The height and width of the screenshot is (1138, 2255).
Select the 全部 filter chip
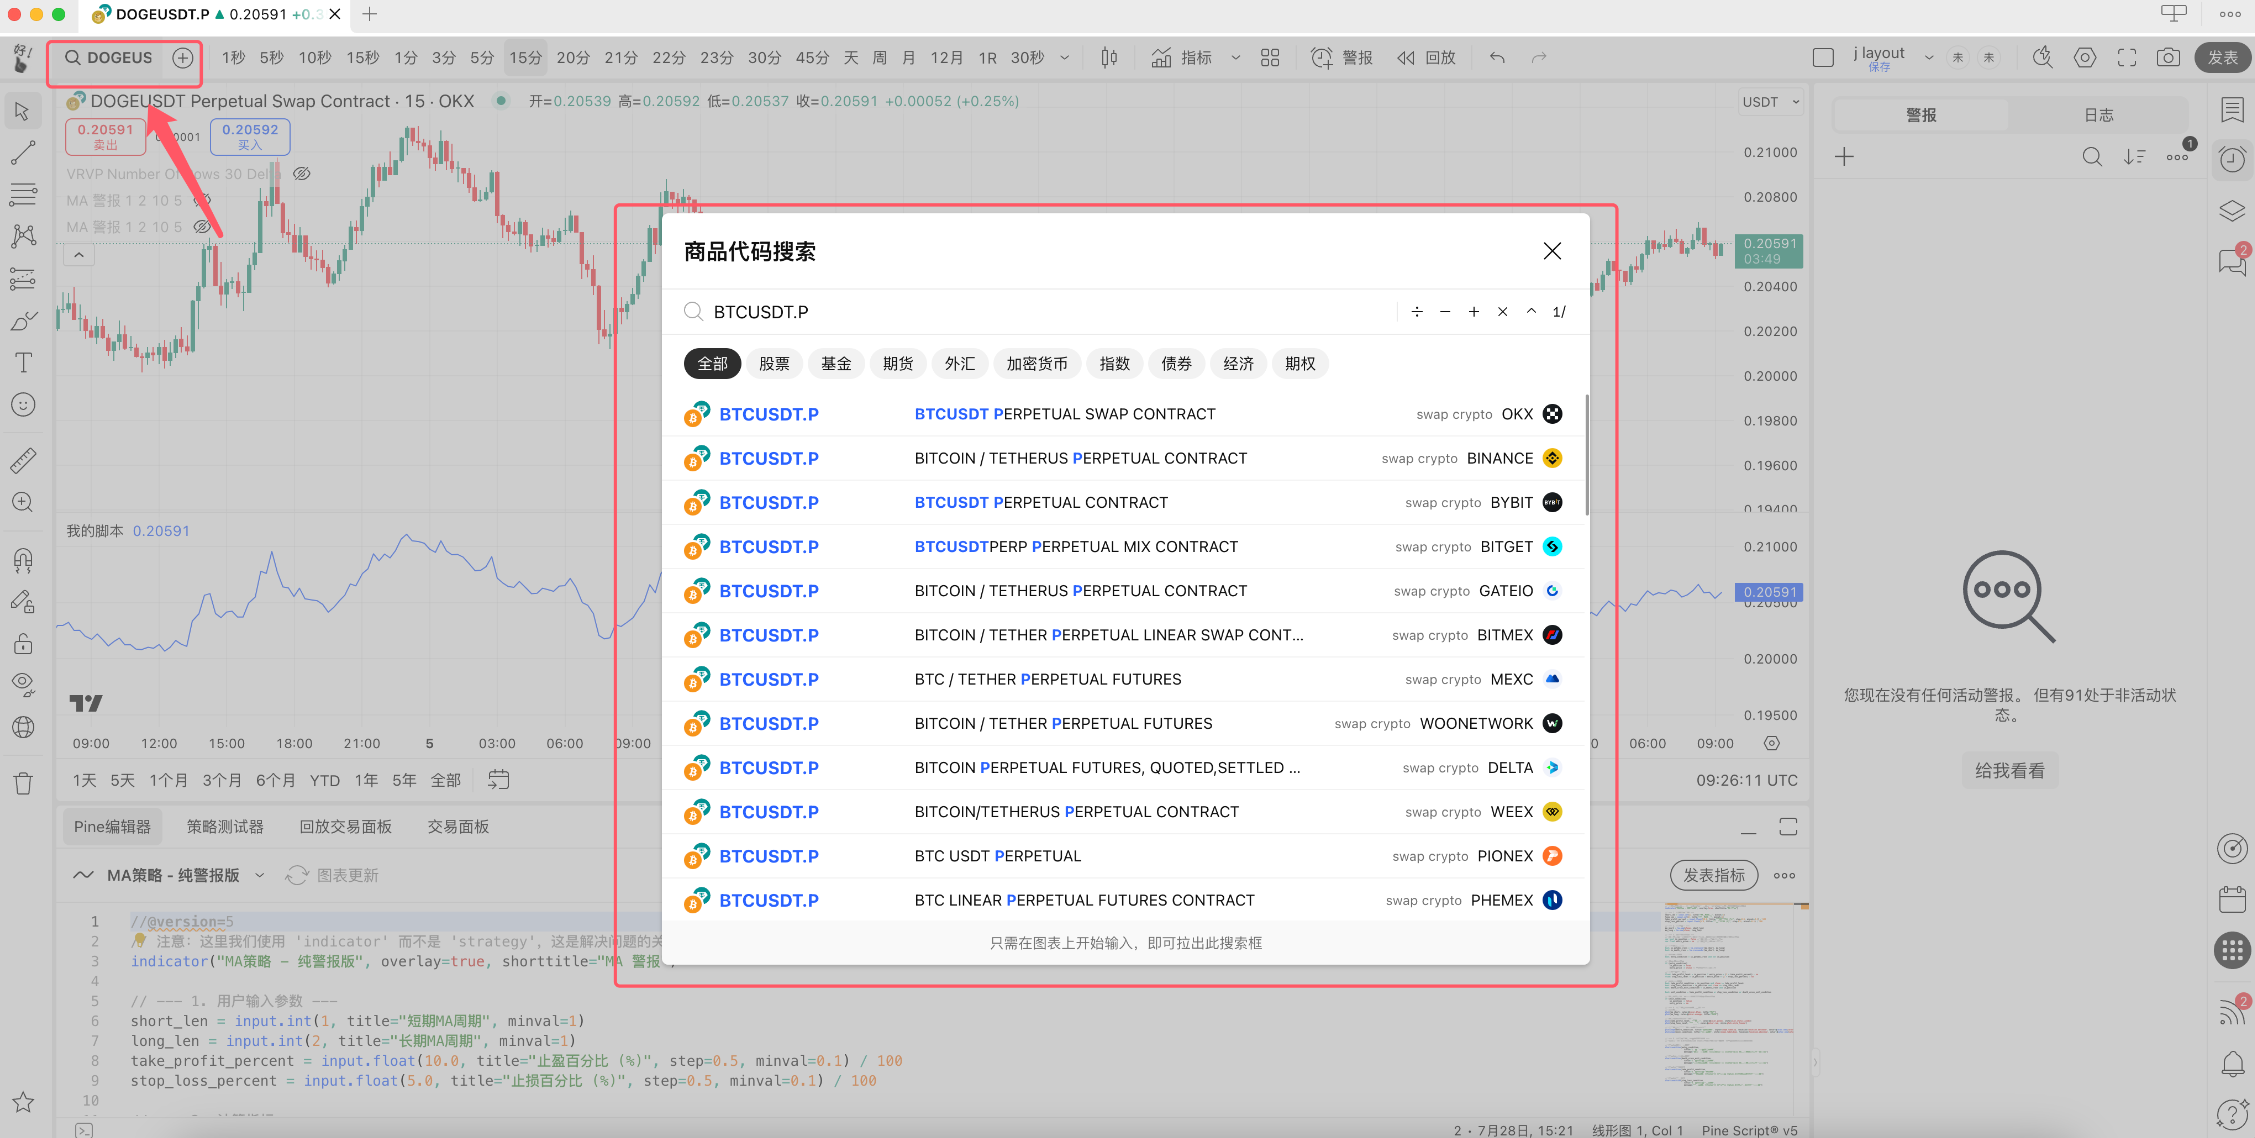point(713,364)
